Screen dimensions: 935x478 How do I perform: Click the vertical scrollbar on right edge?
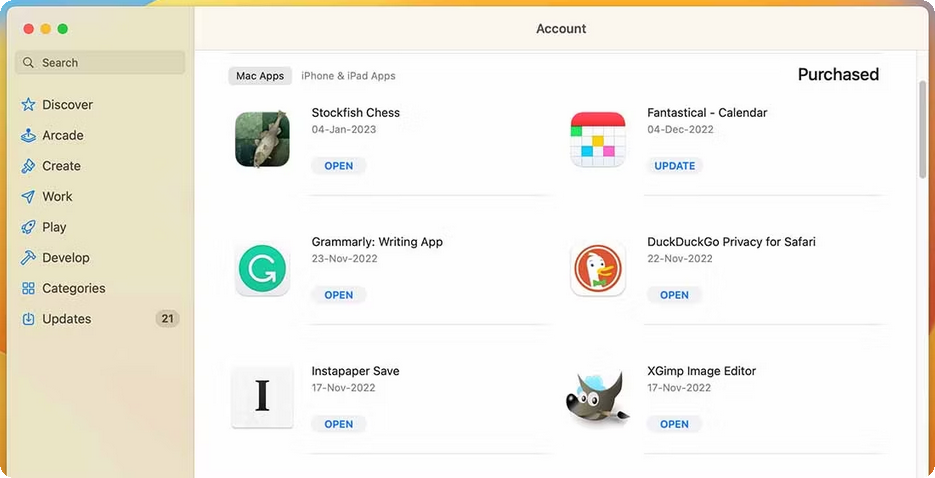pyautogui.click(x=922, y=128)
